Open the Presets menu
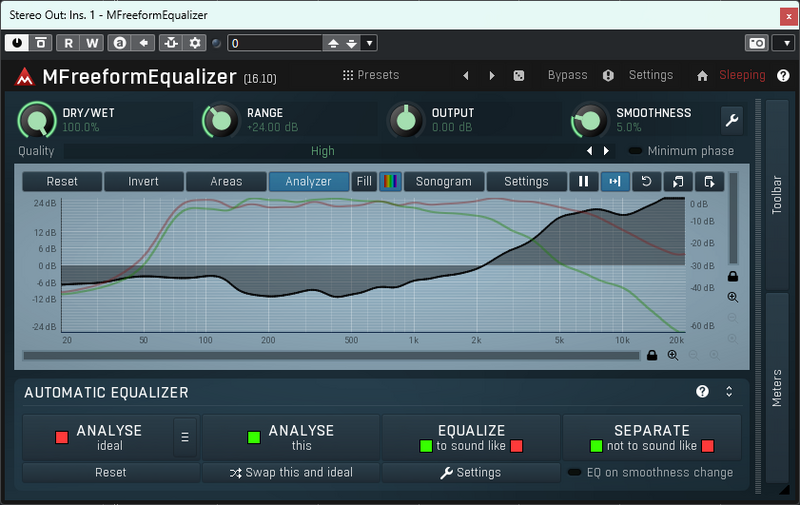 tap(371, 75)
